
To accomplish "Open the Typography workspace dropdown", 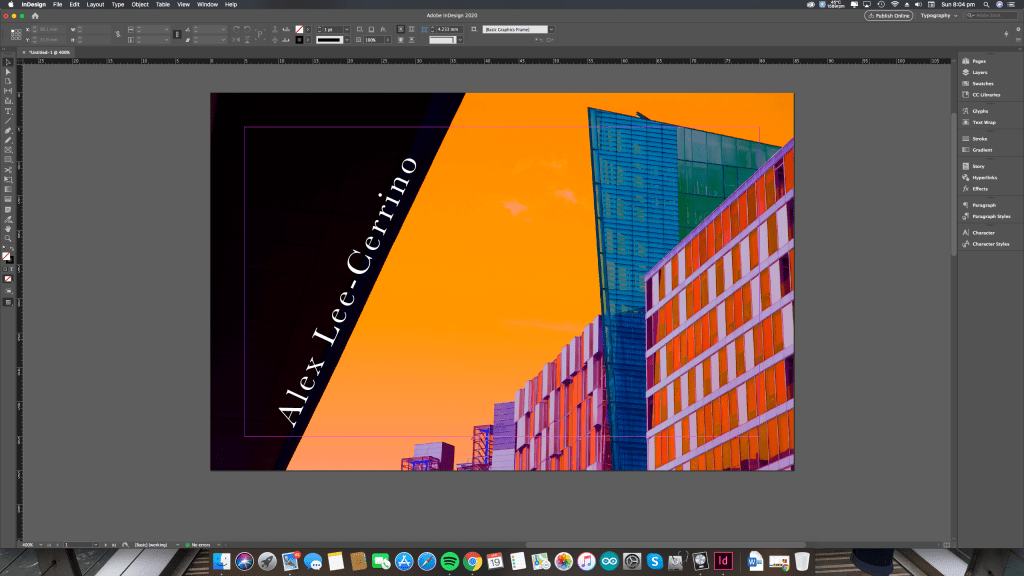I will click(939, 16).
